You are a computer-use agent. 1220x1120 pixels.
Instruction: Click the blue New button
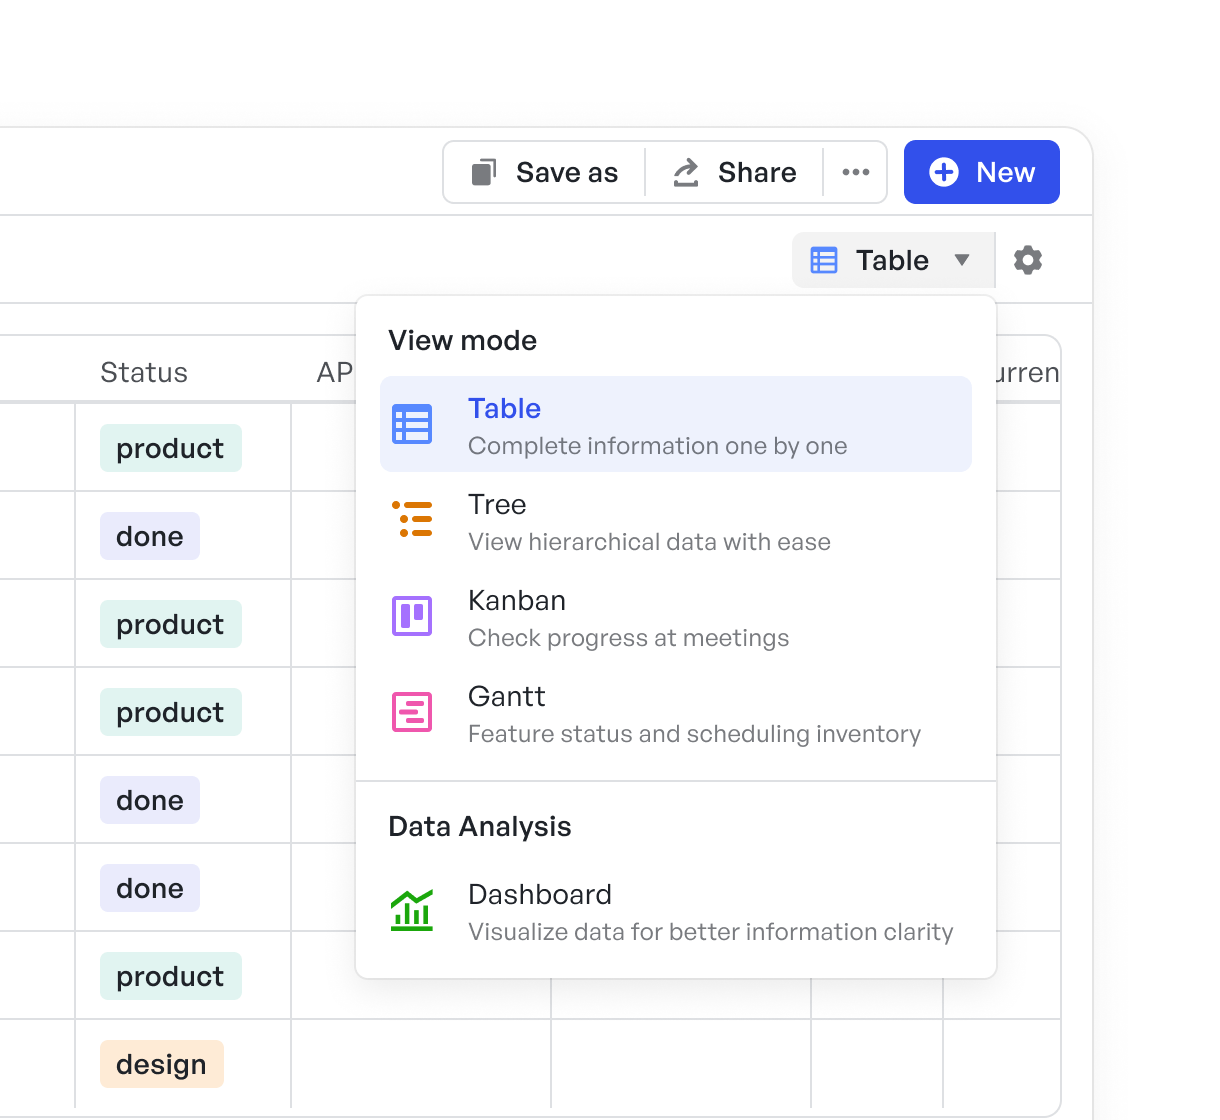(x=982, y=172)
